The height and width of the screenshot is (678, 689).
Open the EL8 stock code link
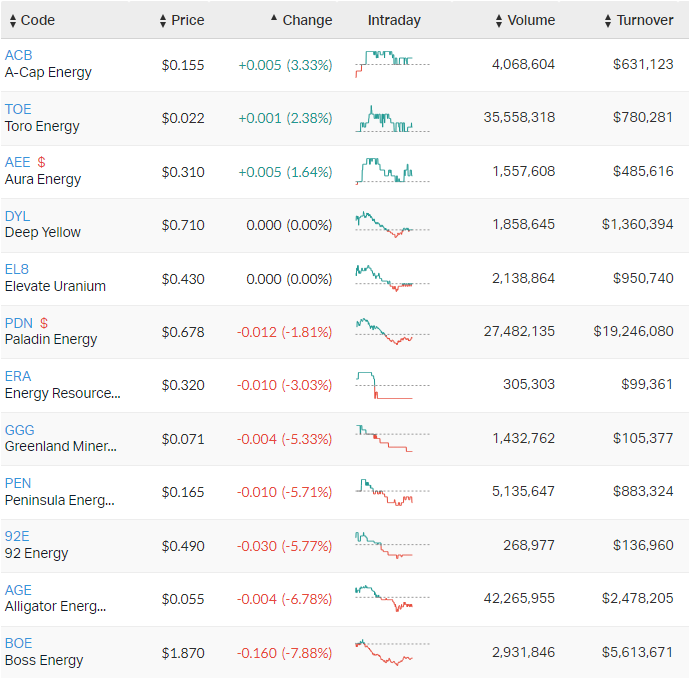tap(17, 269)
